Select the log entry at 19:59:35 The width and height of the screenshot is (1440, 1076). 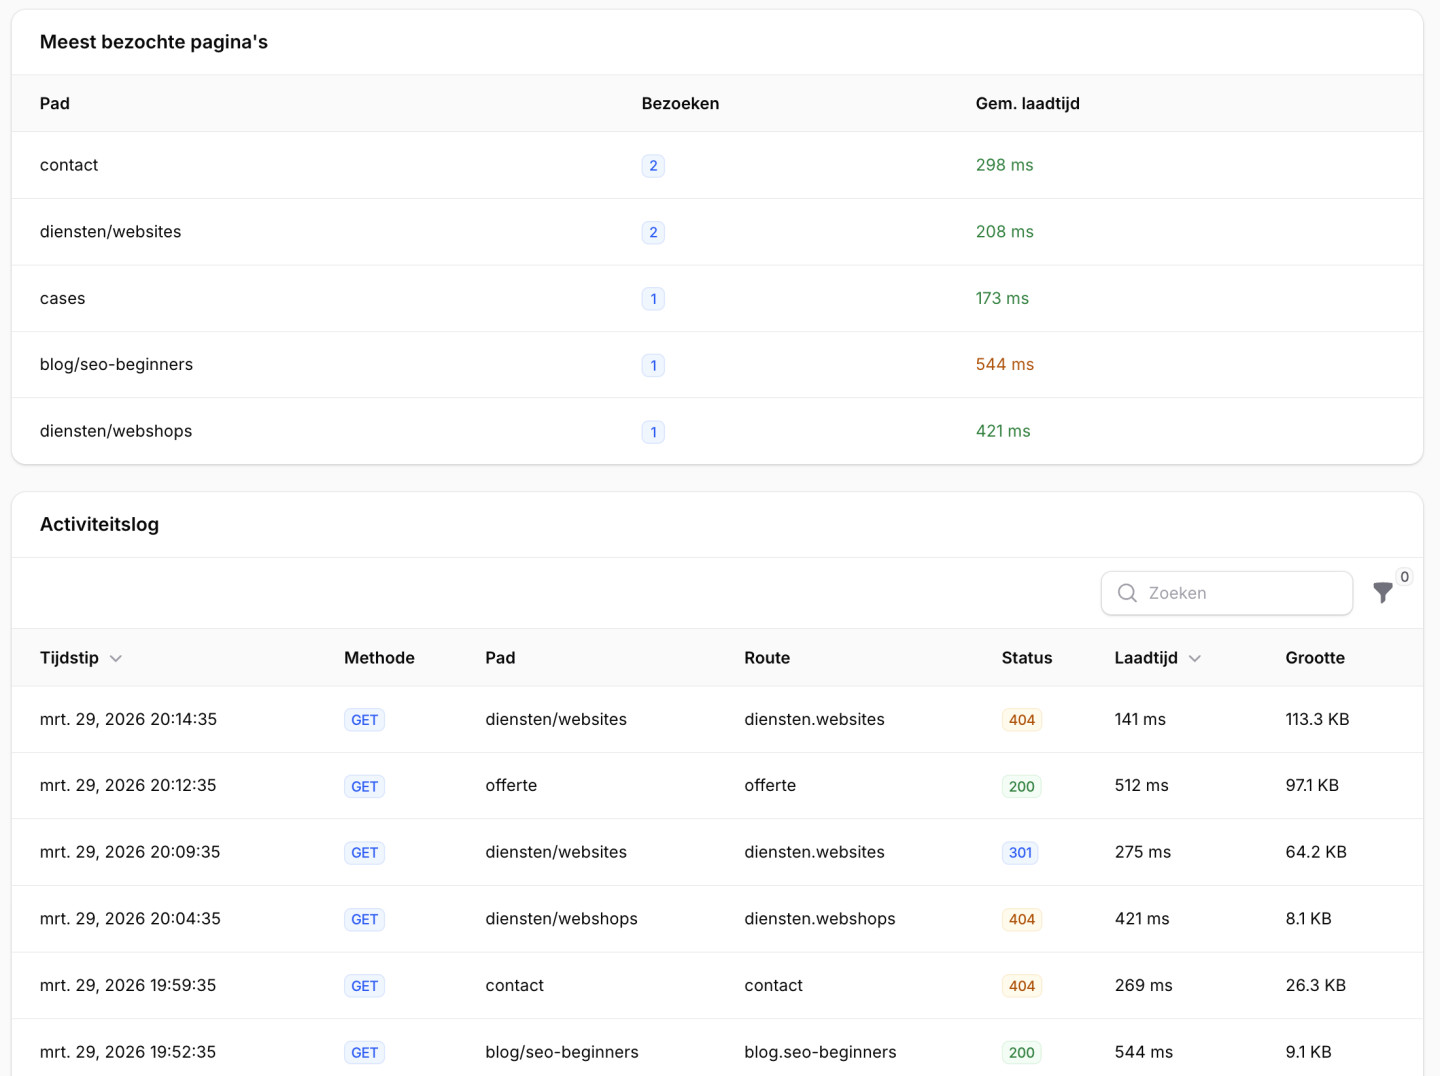128,985
